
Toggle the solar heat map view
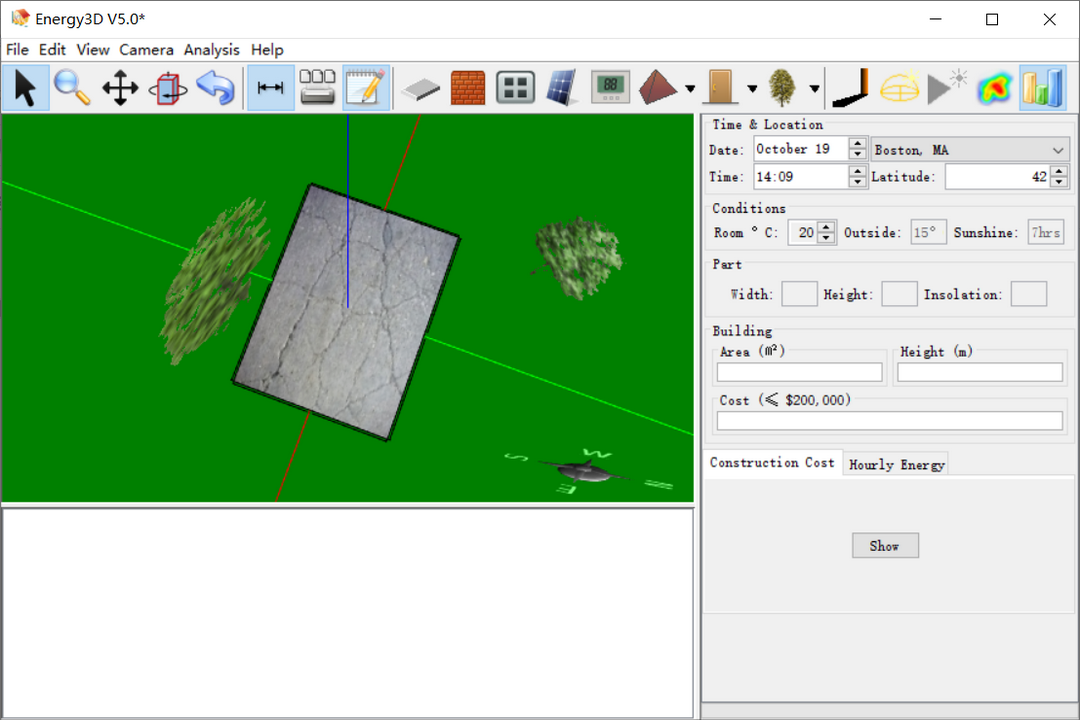[x=993, y=88]
